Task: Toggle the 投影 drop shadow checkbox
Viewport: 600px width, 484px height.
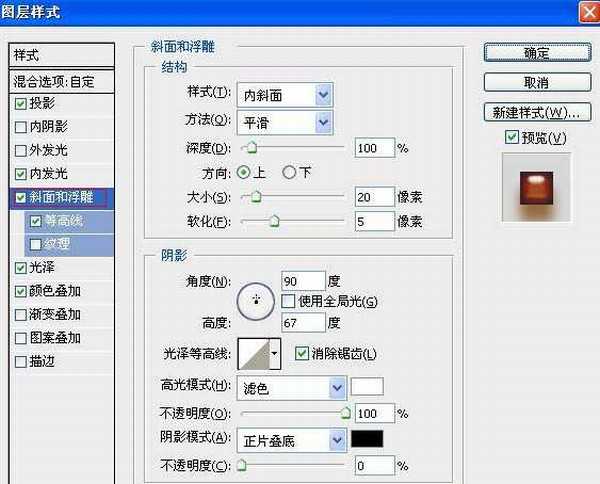Action: 21,103
